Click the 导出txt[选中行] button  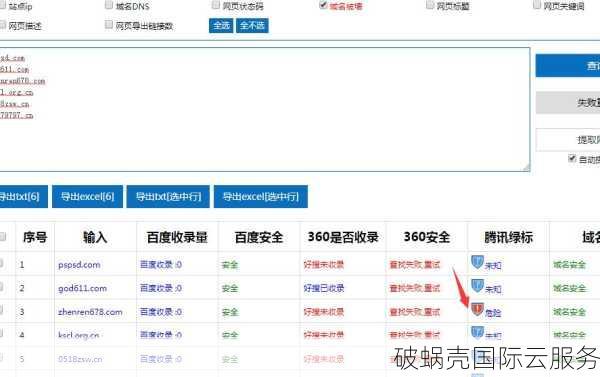coord(168,197)
